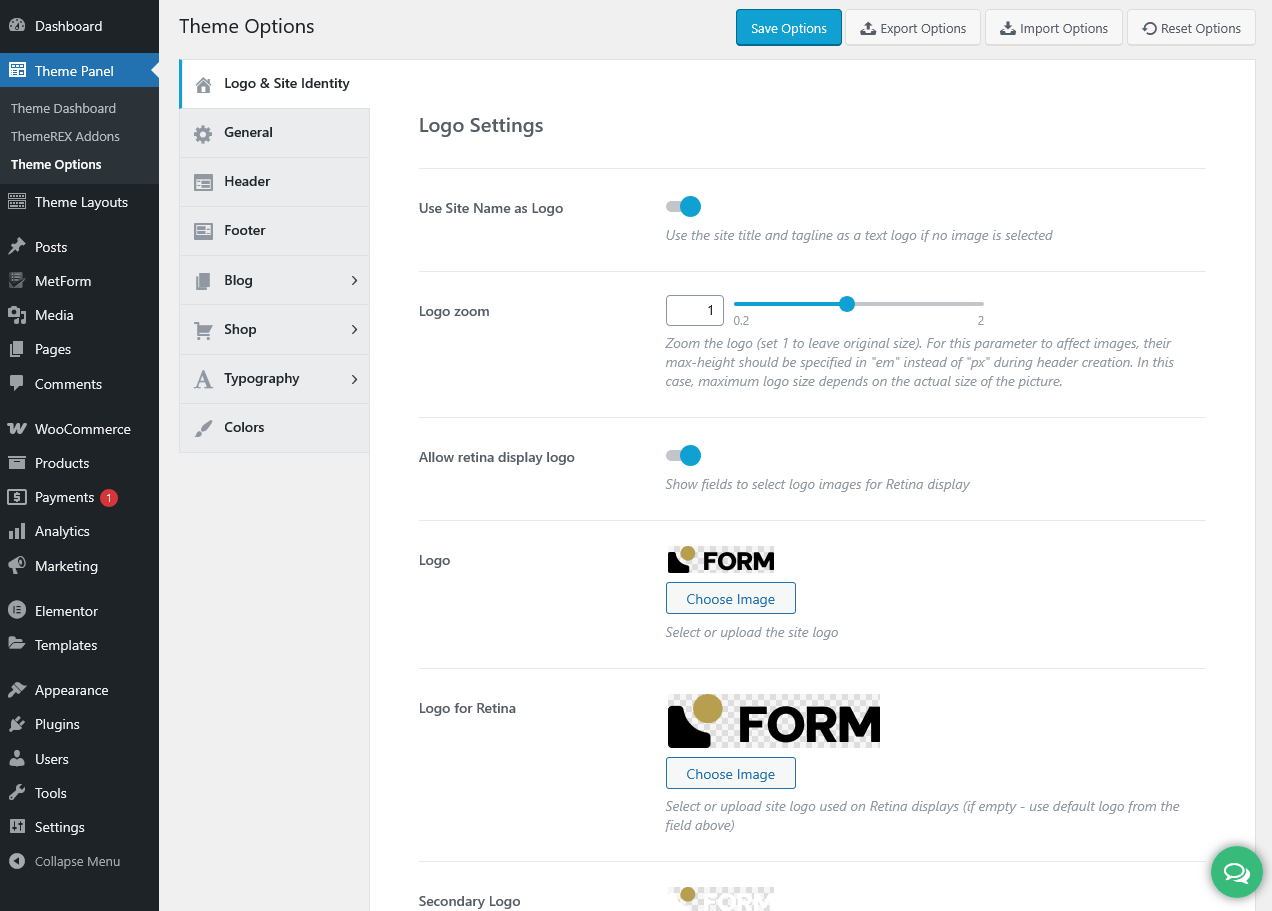The height and width of the screenshot is (911, 1272).
Task: Expand the Typography options chevron
Action: tap(354, 379)
